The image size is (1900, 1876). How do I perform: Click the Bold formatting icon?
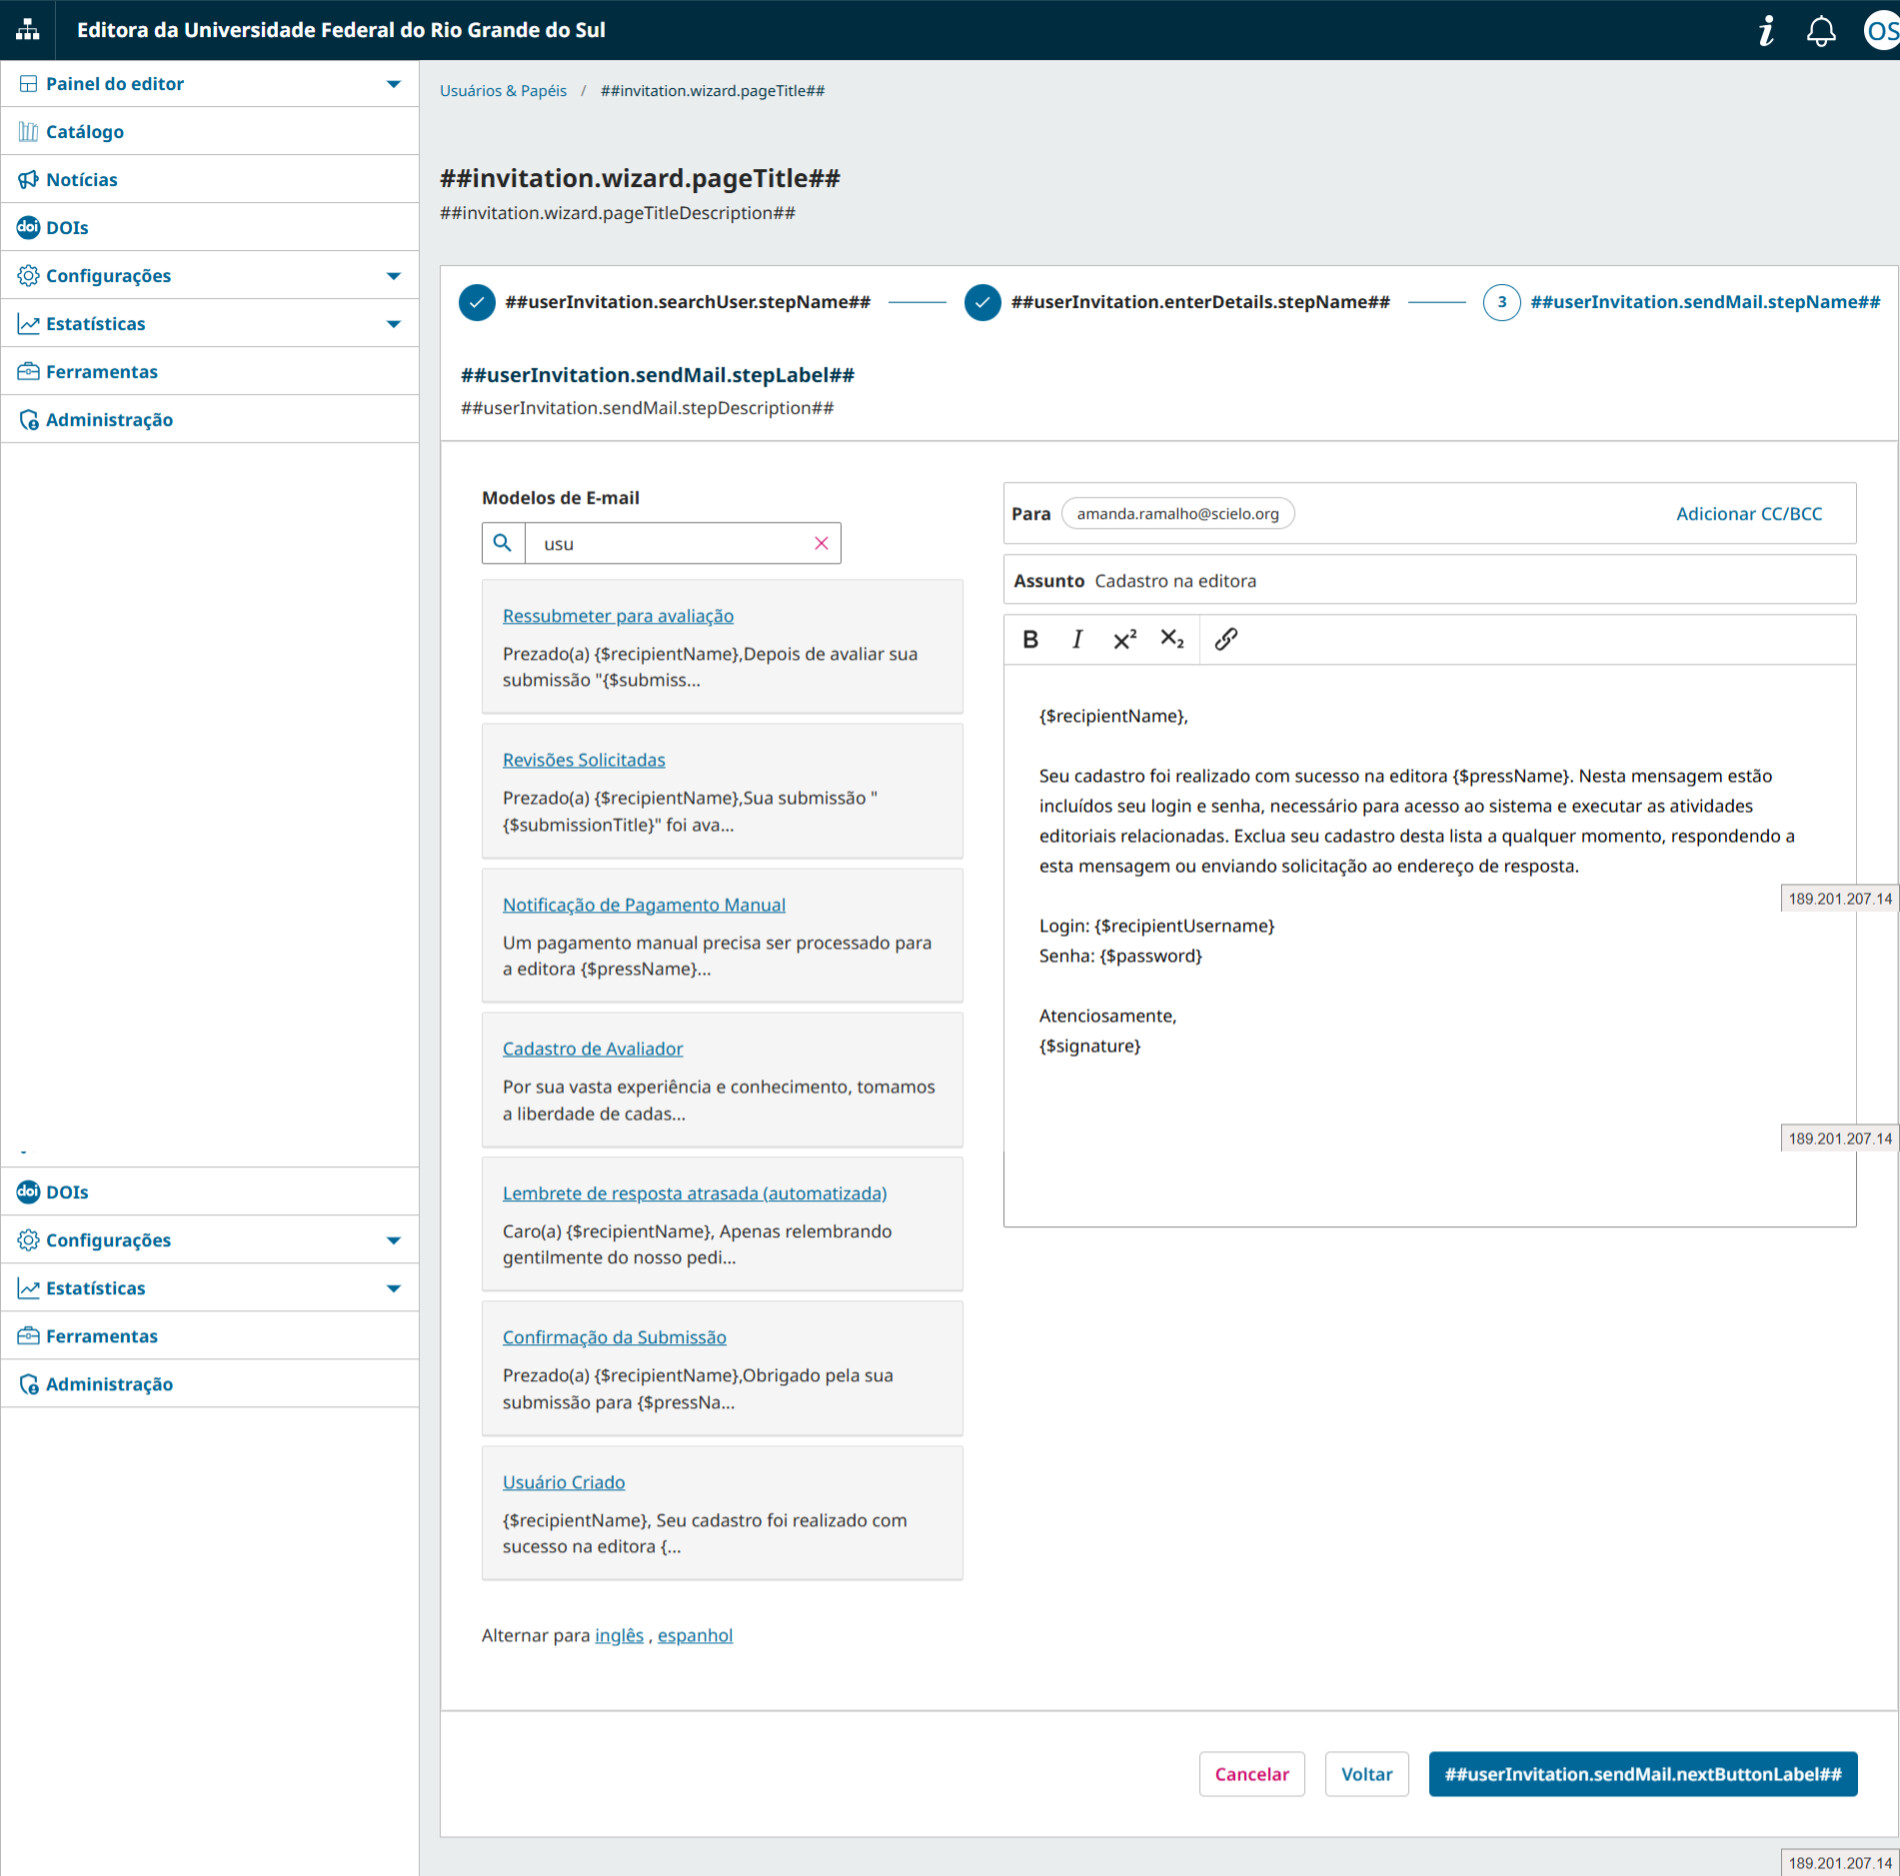[1030, 639]
